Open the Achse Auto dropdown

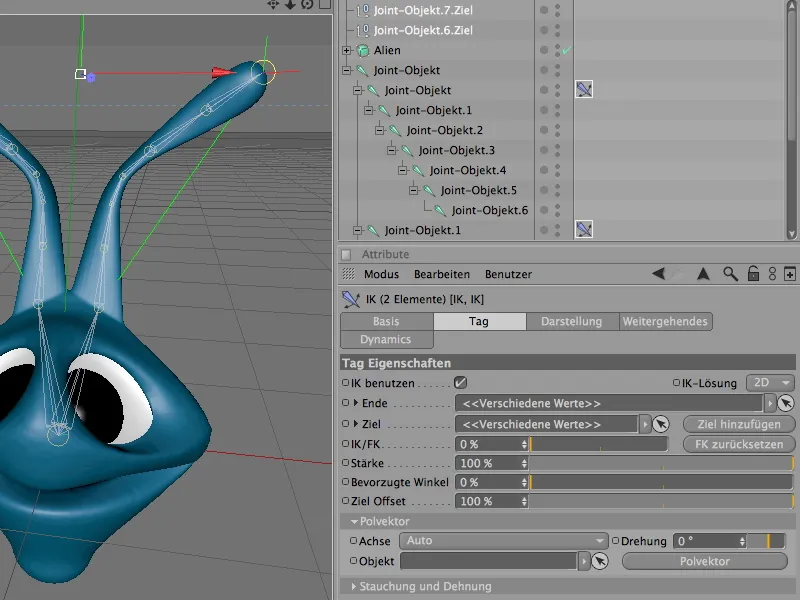point(504,541)
